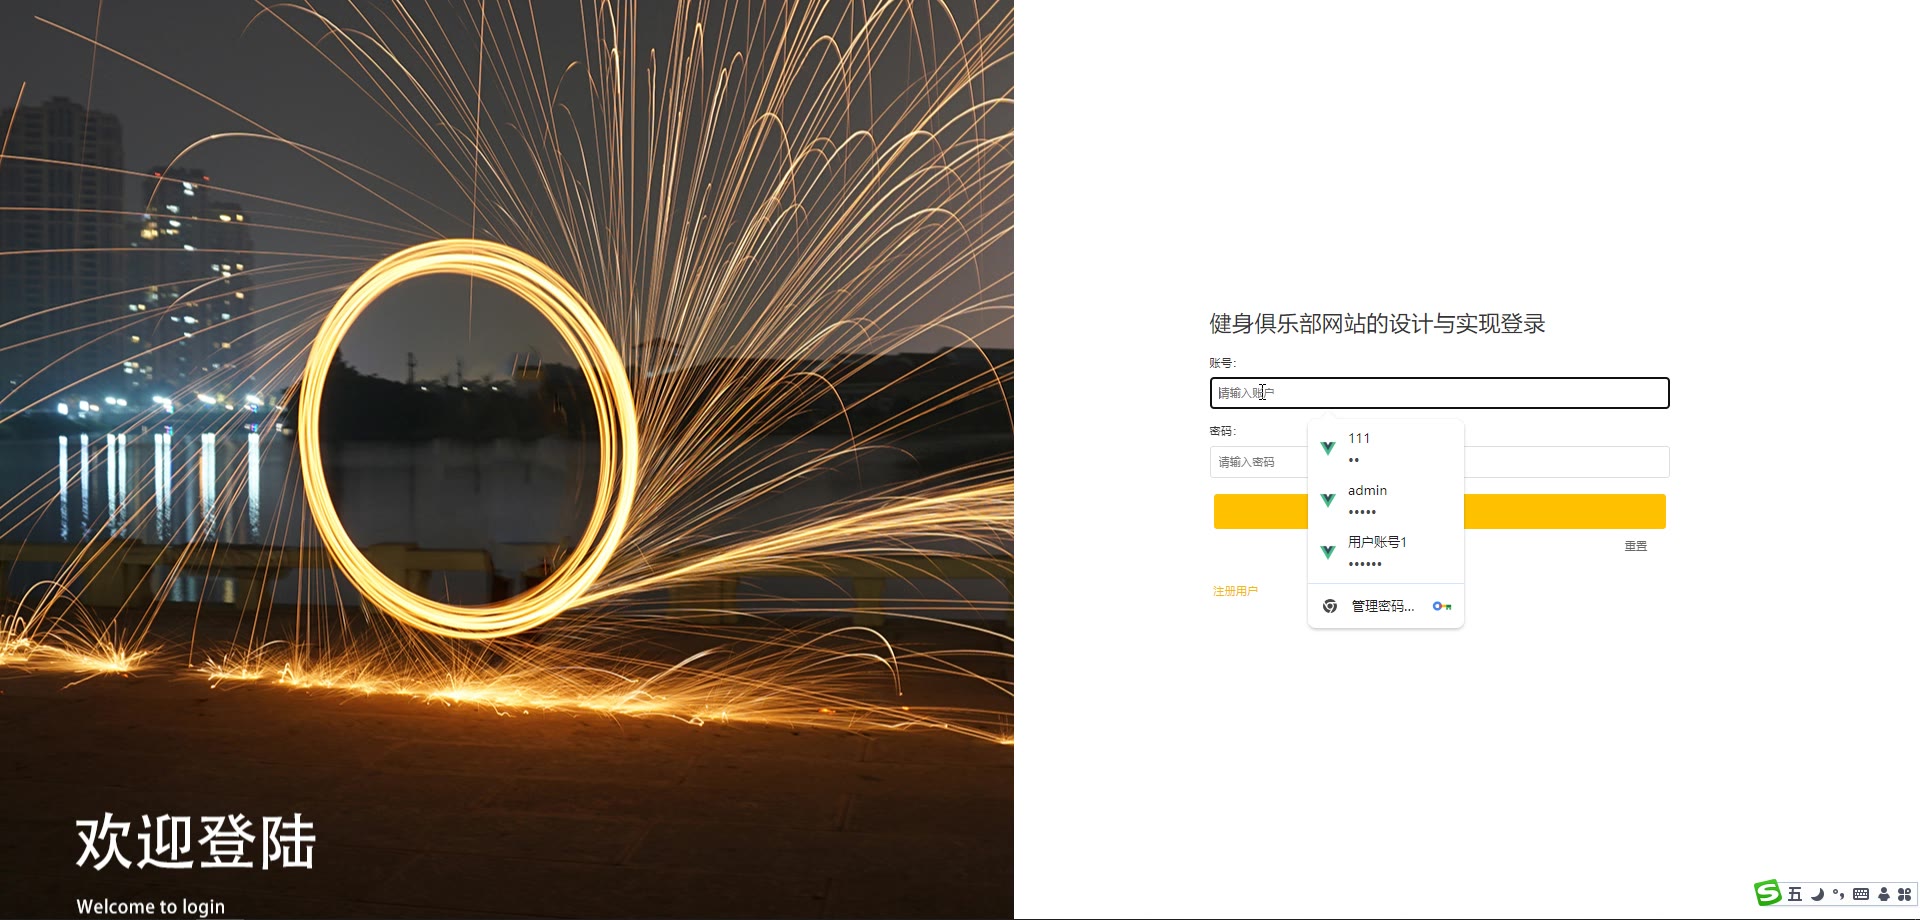
Task: Click the Vue icon beside admin
Action: (1328, 500)
